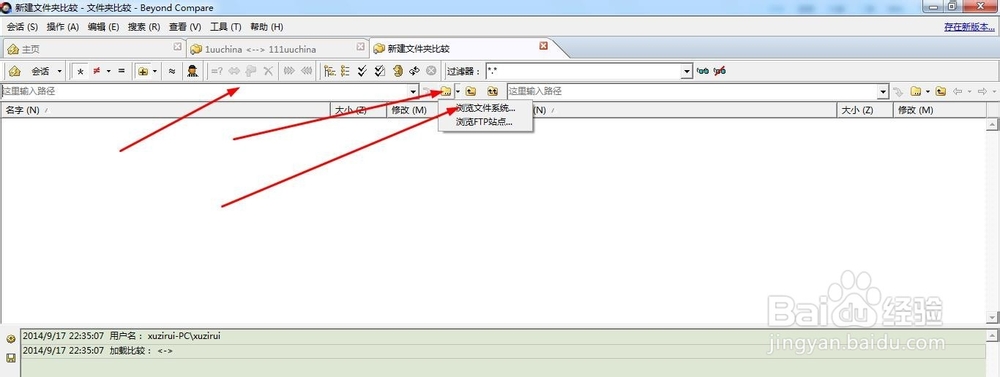Open the 帮助 (H) menu

267,27
